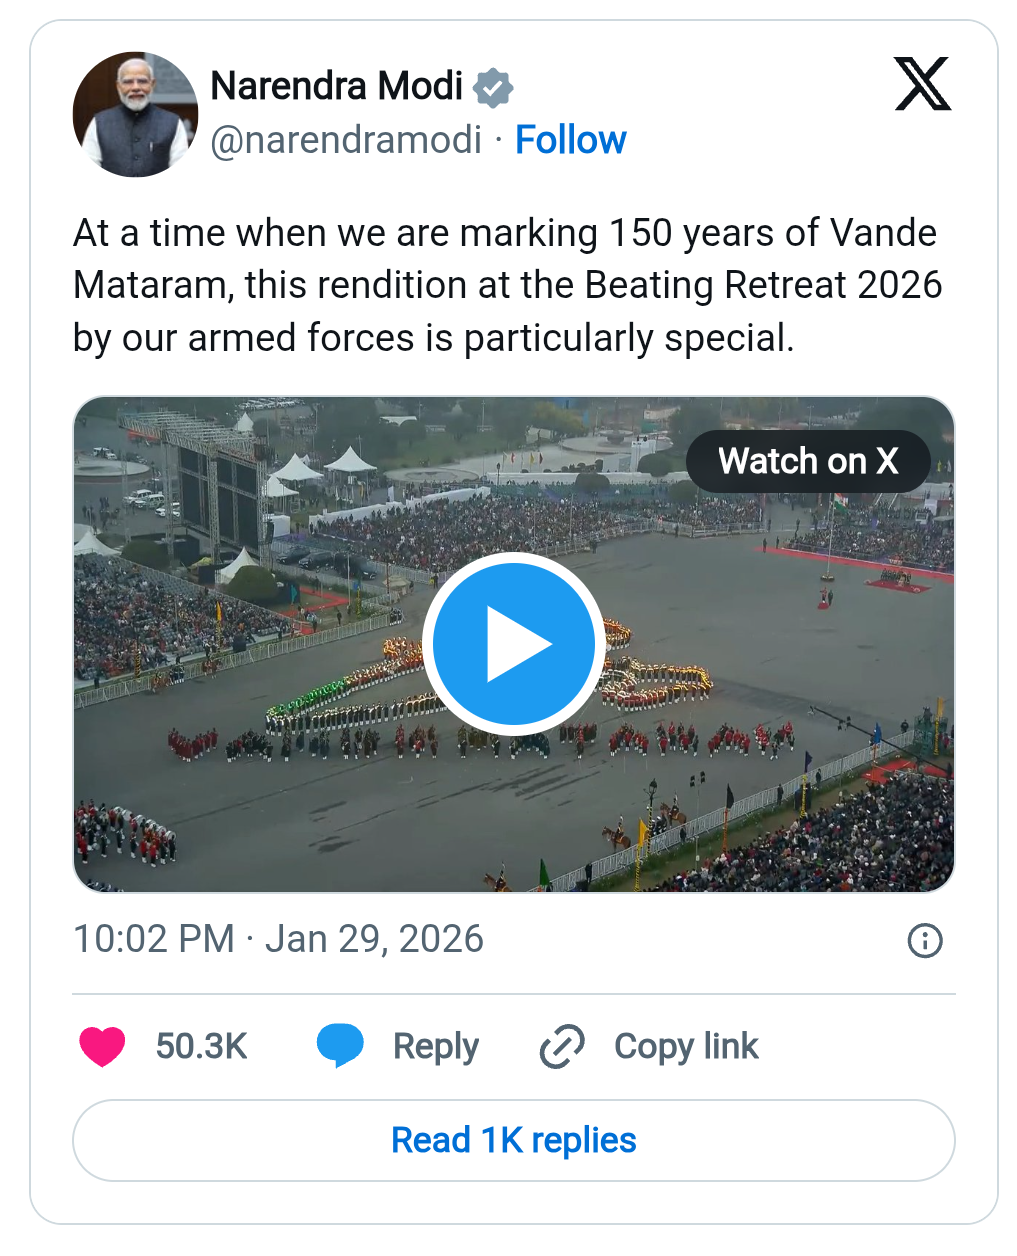
Task: Open the 10:02 PM timestamp link
Action: pyautogui.click(x=154, y=939)
